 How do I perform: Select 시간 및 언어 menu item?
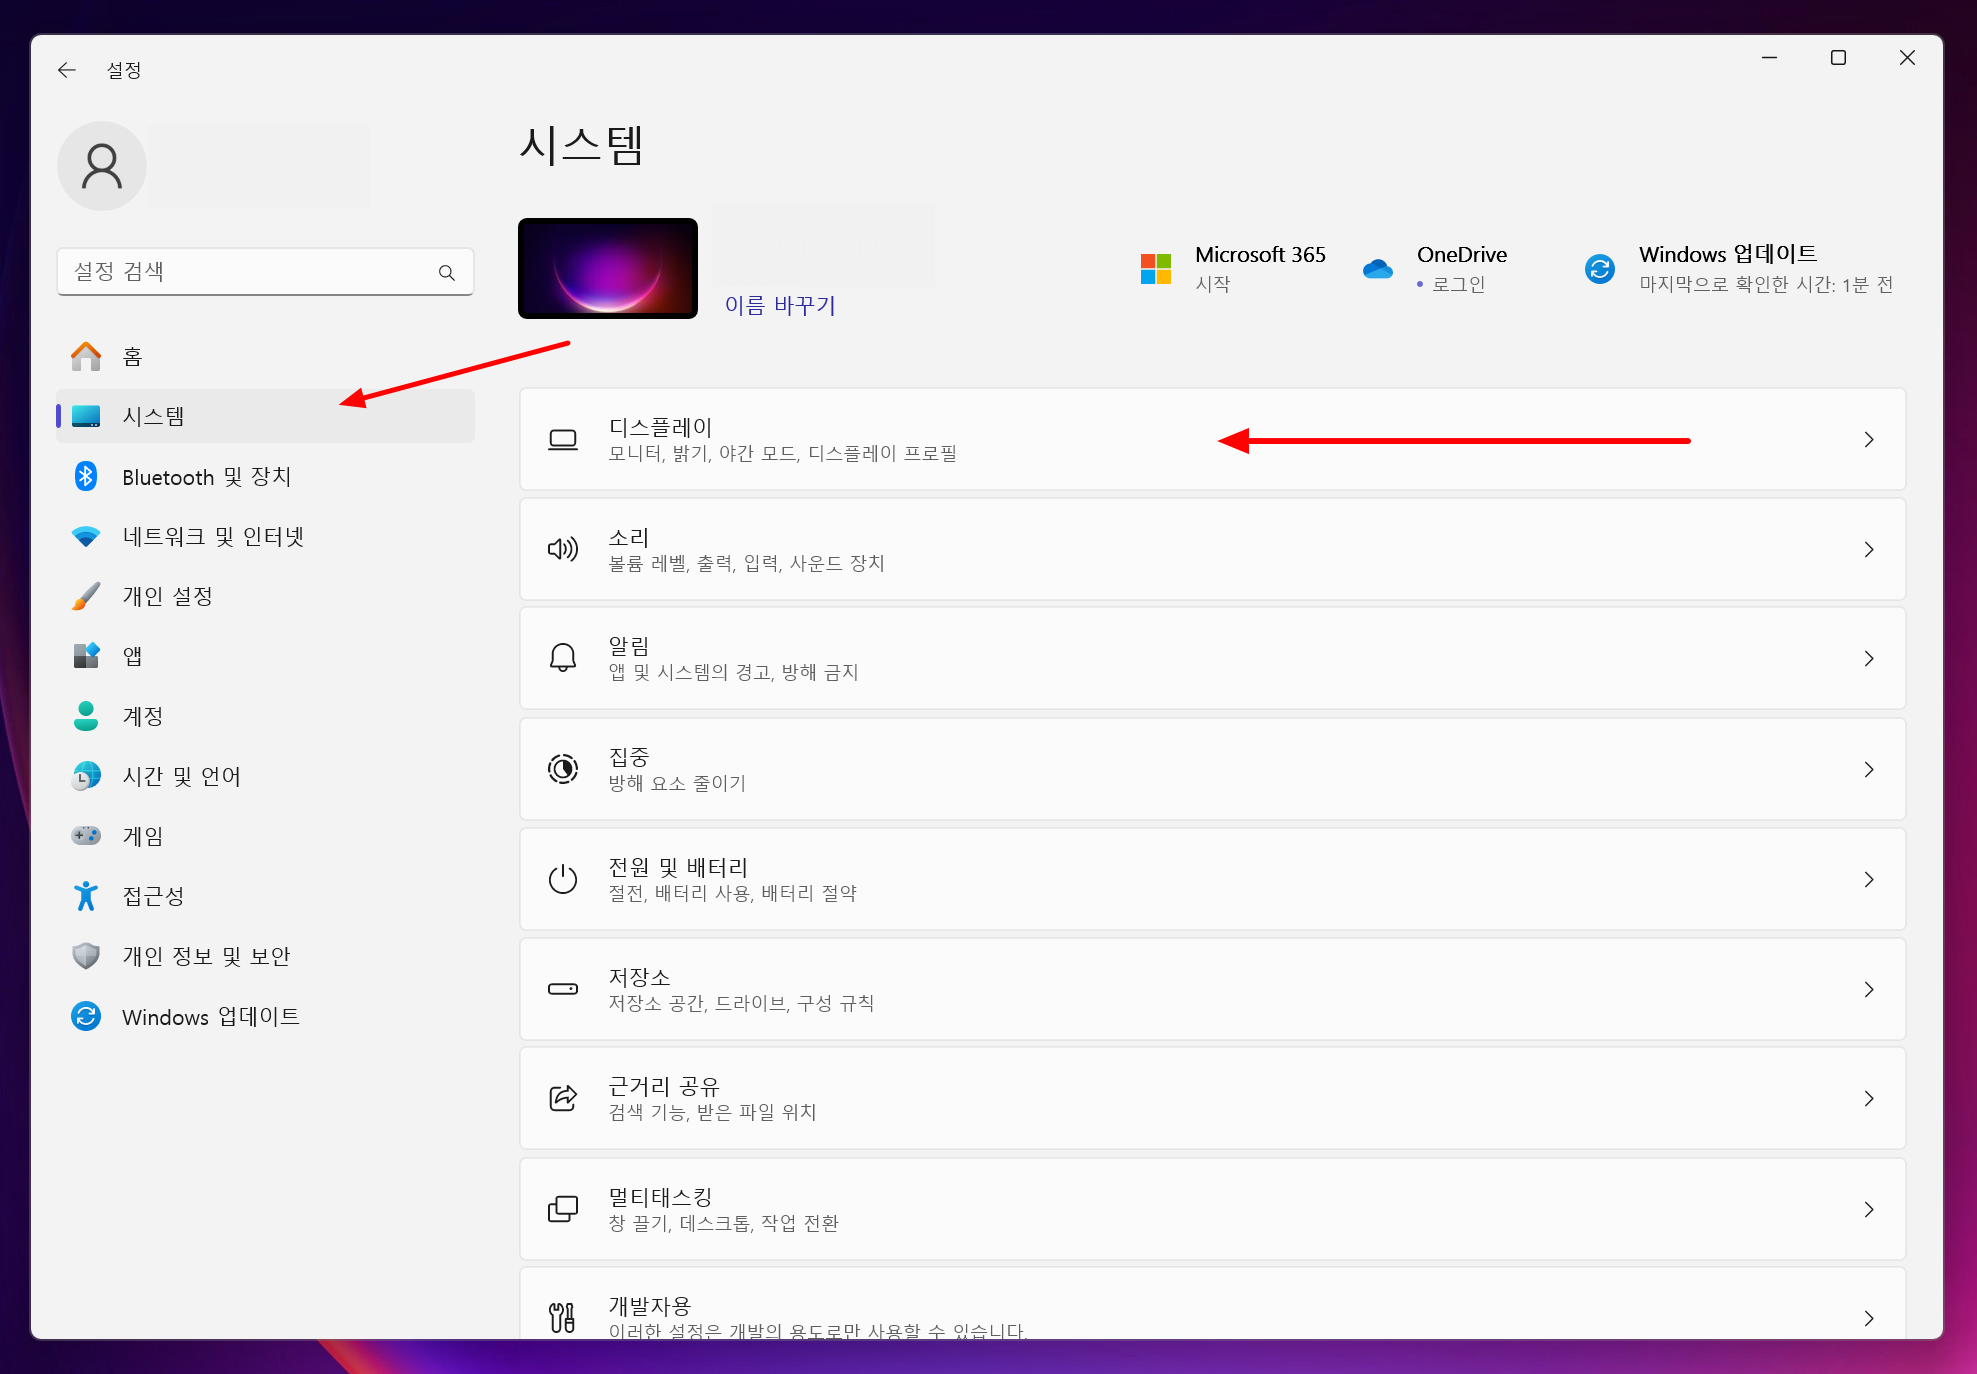(181, 776)
